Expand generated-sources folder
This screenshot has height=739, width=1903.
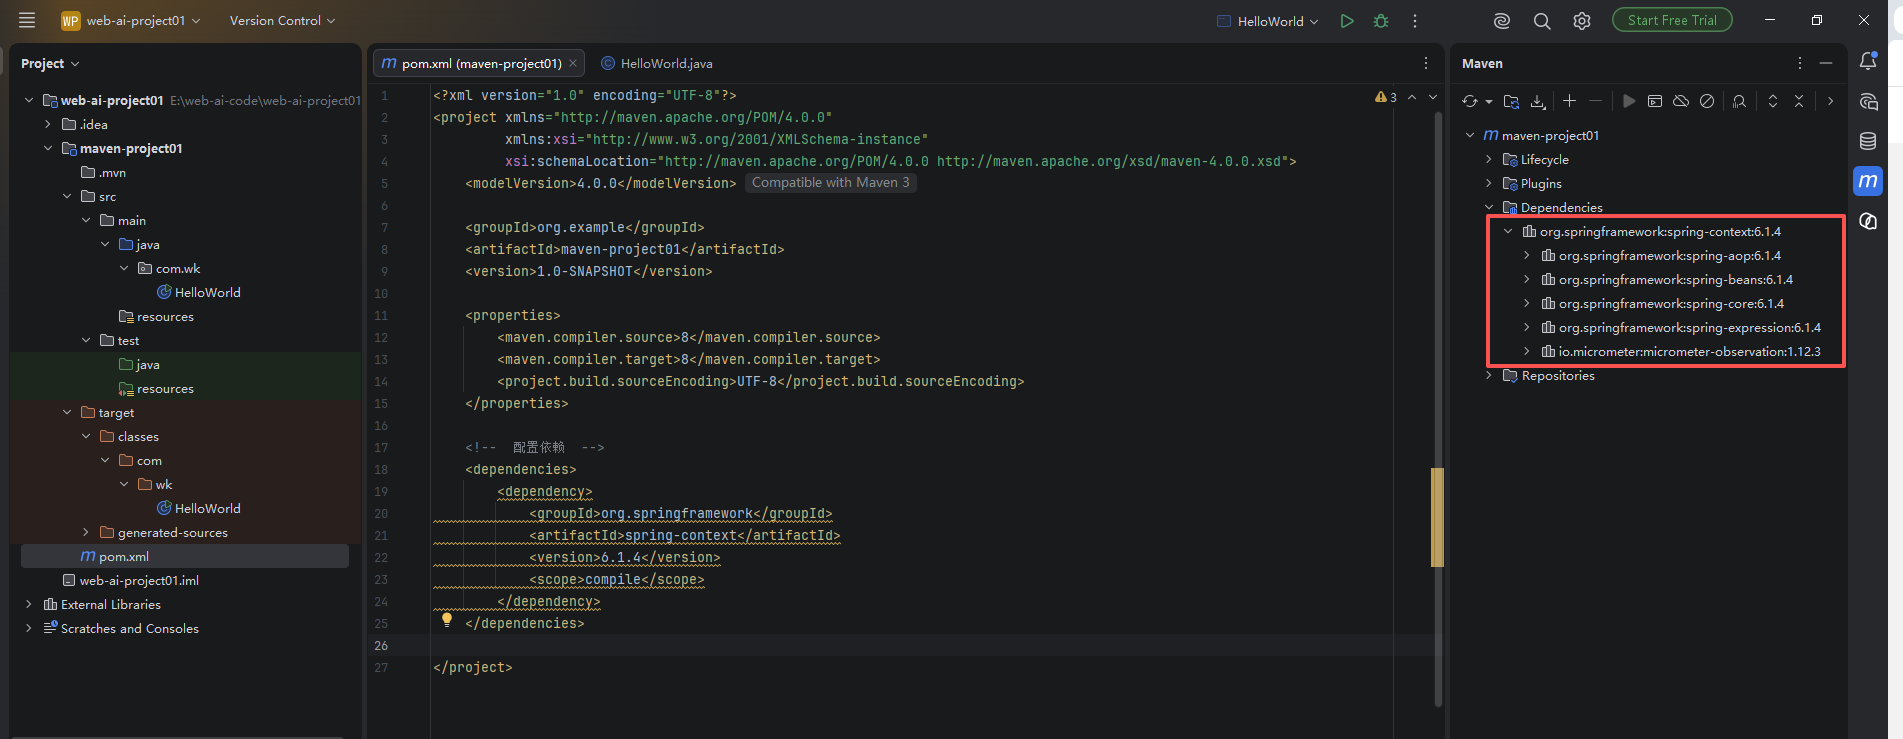(86, 532)
